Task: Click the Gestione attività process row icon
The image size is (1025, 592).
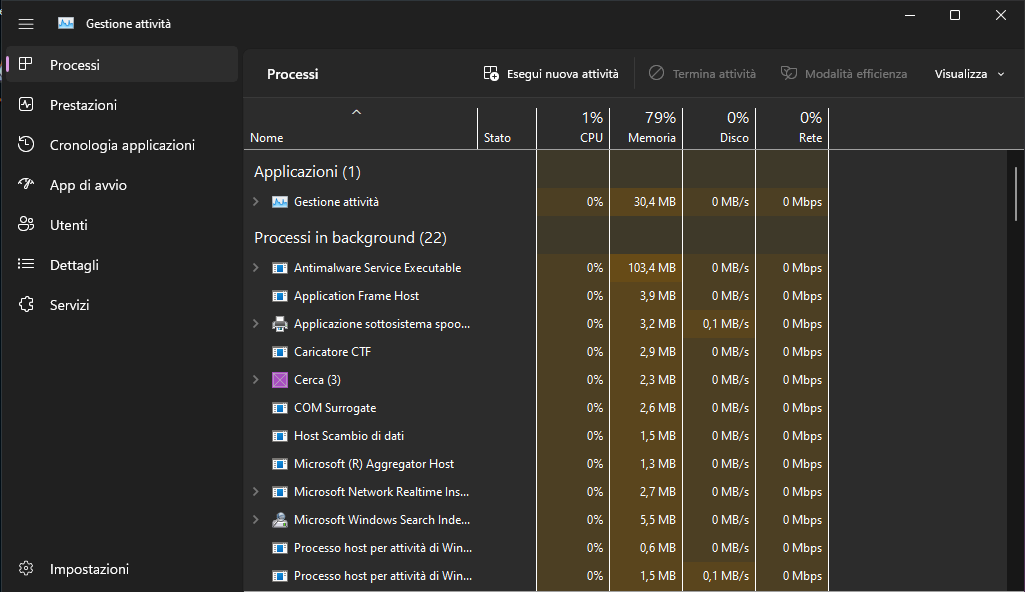Action: (x=280, y=202)
